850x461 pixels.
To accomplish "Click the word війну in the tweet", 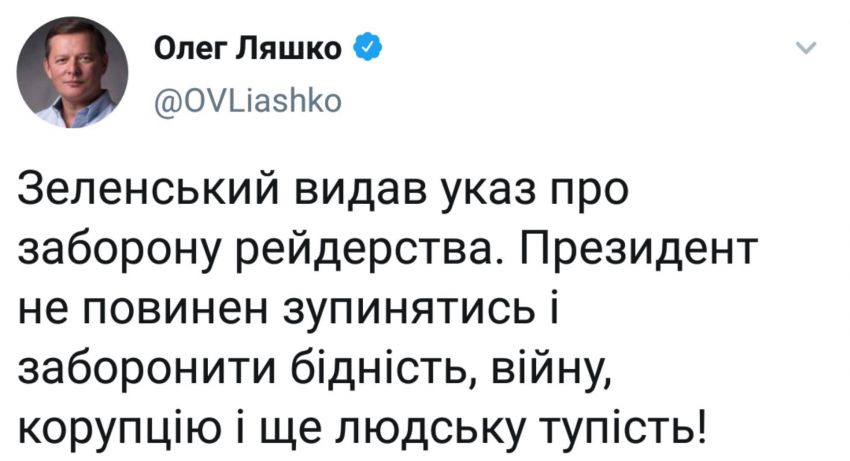I will [x=552, y=369].
